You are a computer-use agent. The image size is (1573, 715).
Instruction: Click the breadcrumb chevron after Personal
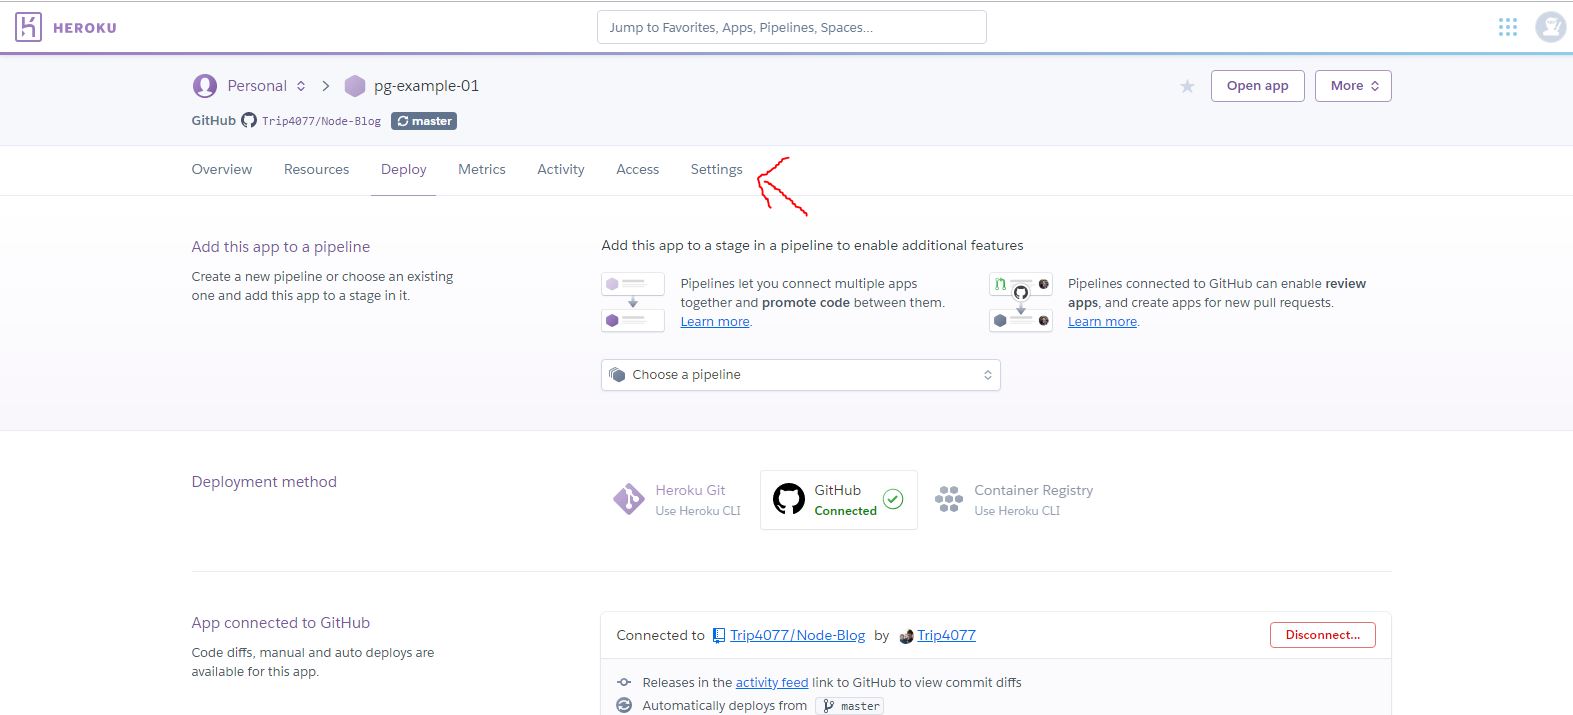coord(326,86)
